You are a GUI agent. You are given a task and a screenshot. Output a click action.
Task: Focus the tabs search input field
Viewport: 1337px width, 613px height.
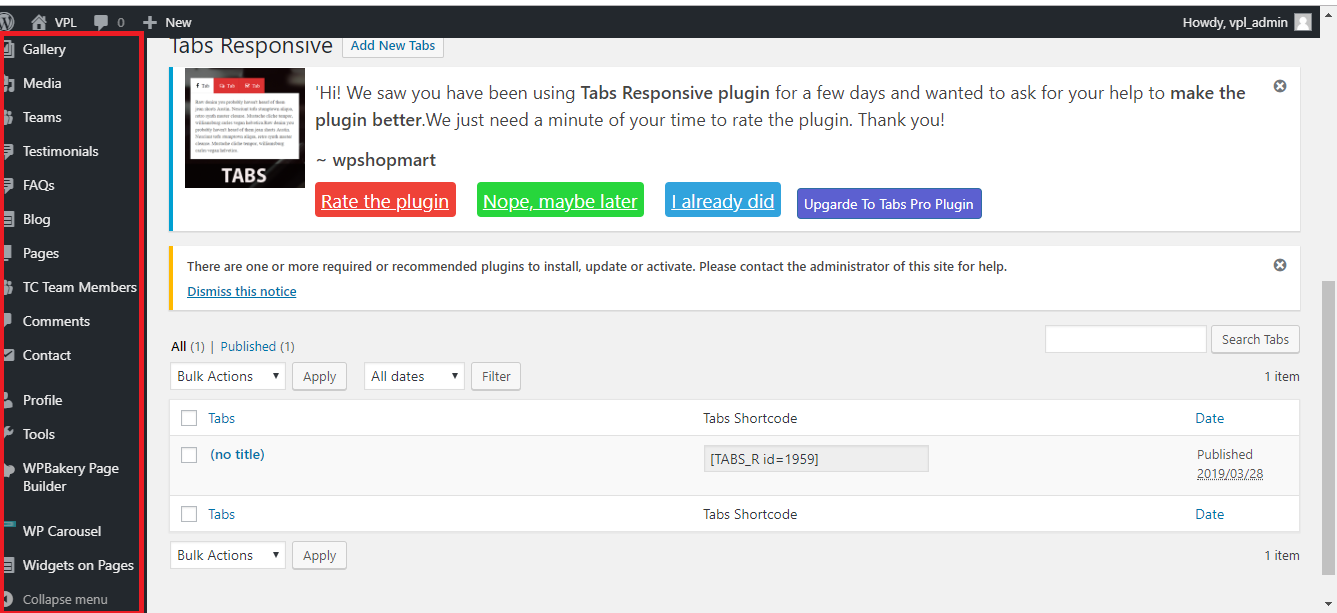point(1126,339)
